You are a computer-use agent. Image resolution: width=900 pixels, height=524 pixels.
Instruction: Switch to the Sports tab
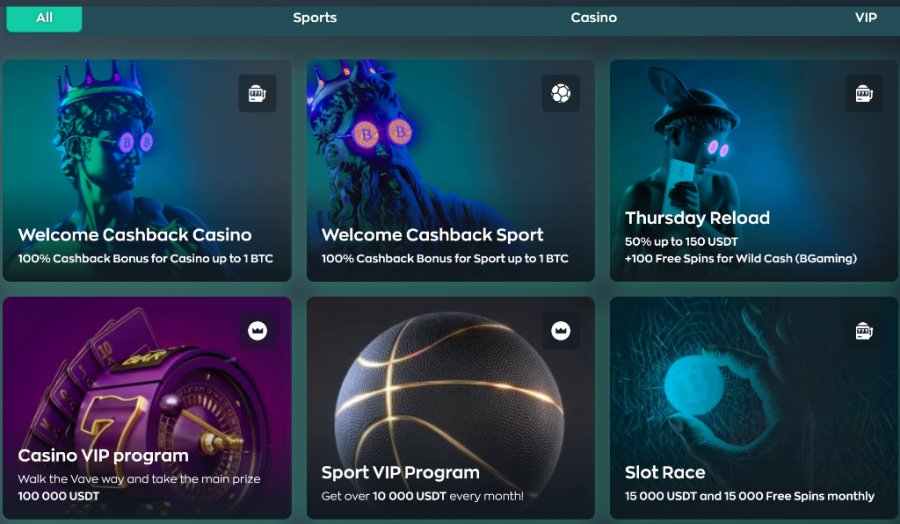click(x=315, y=18)
